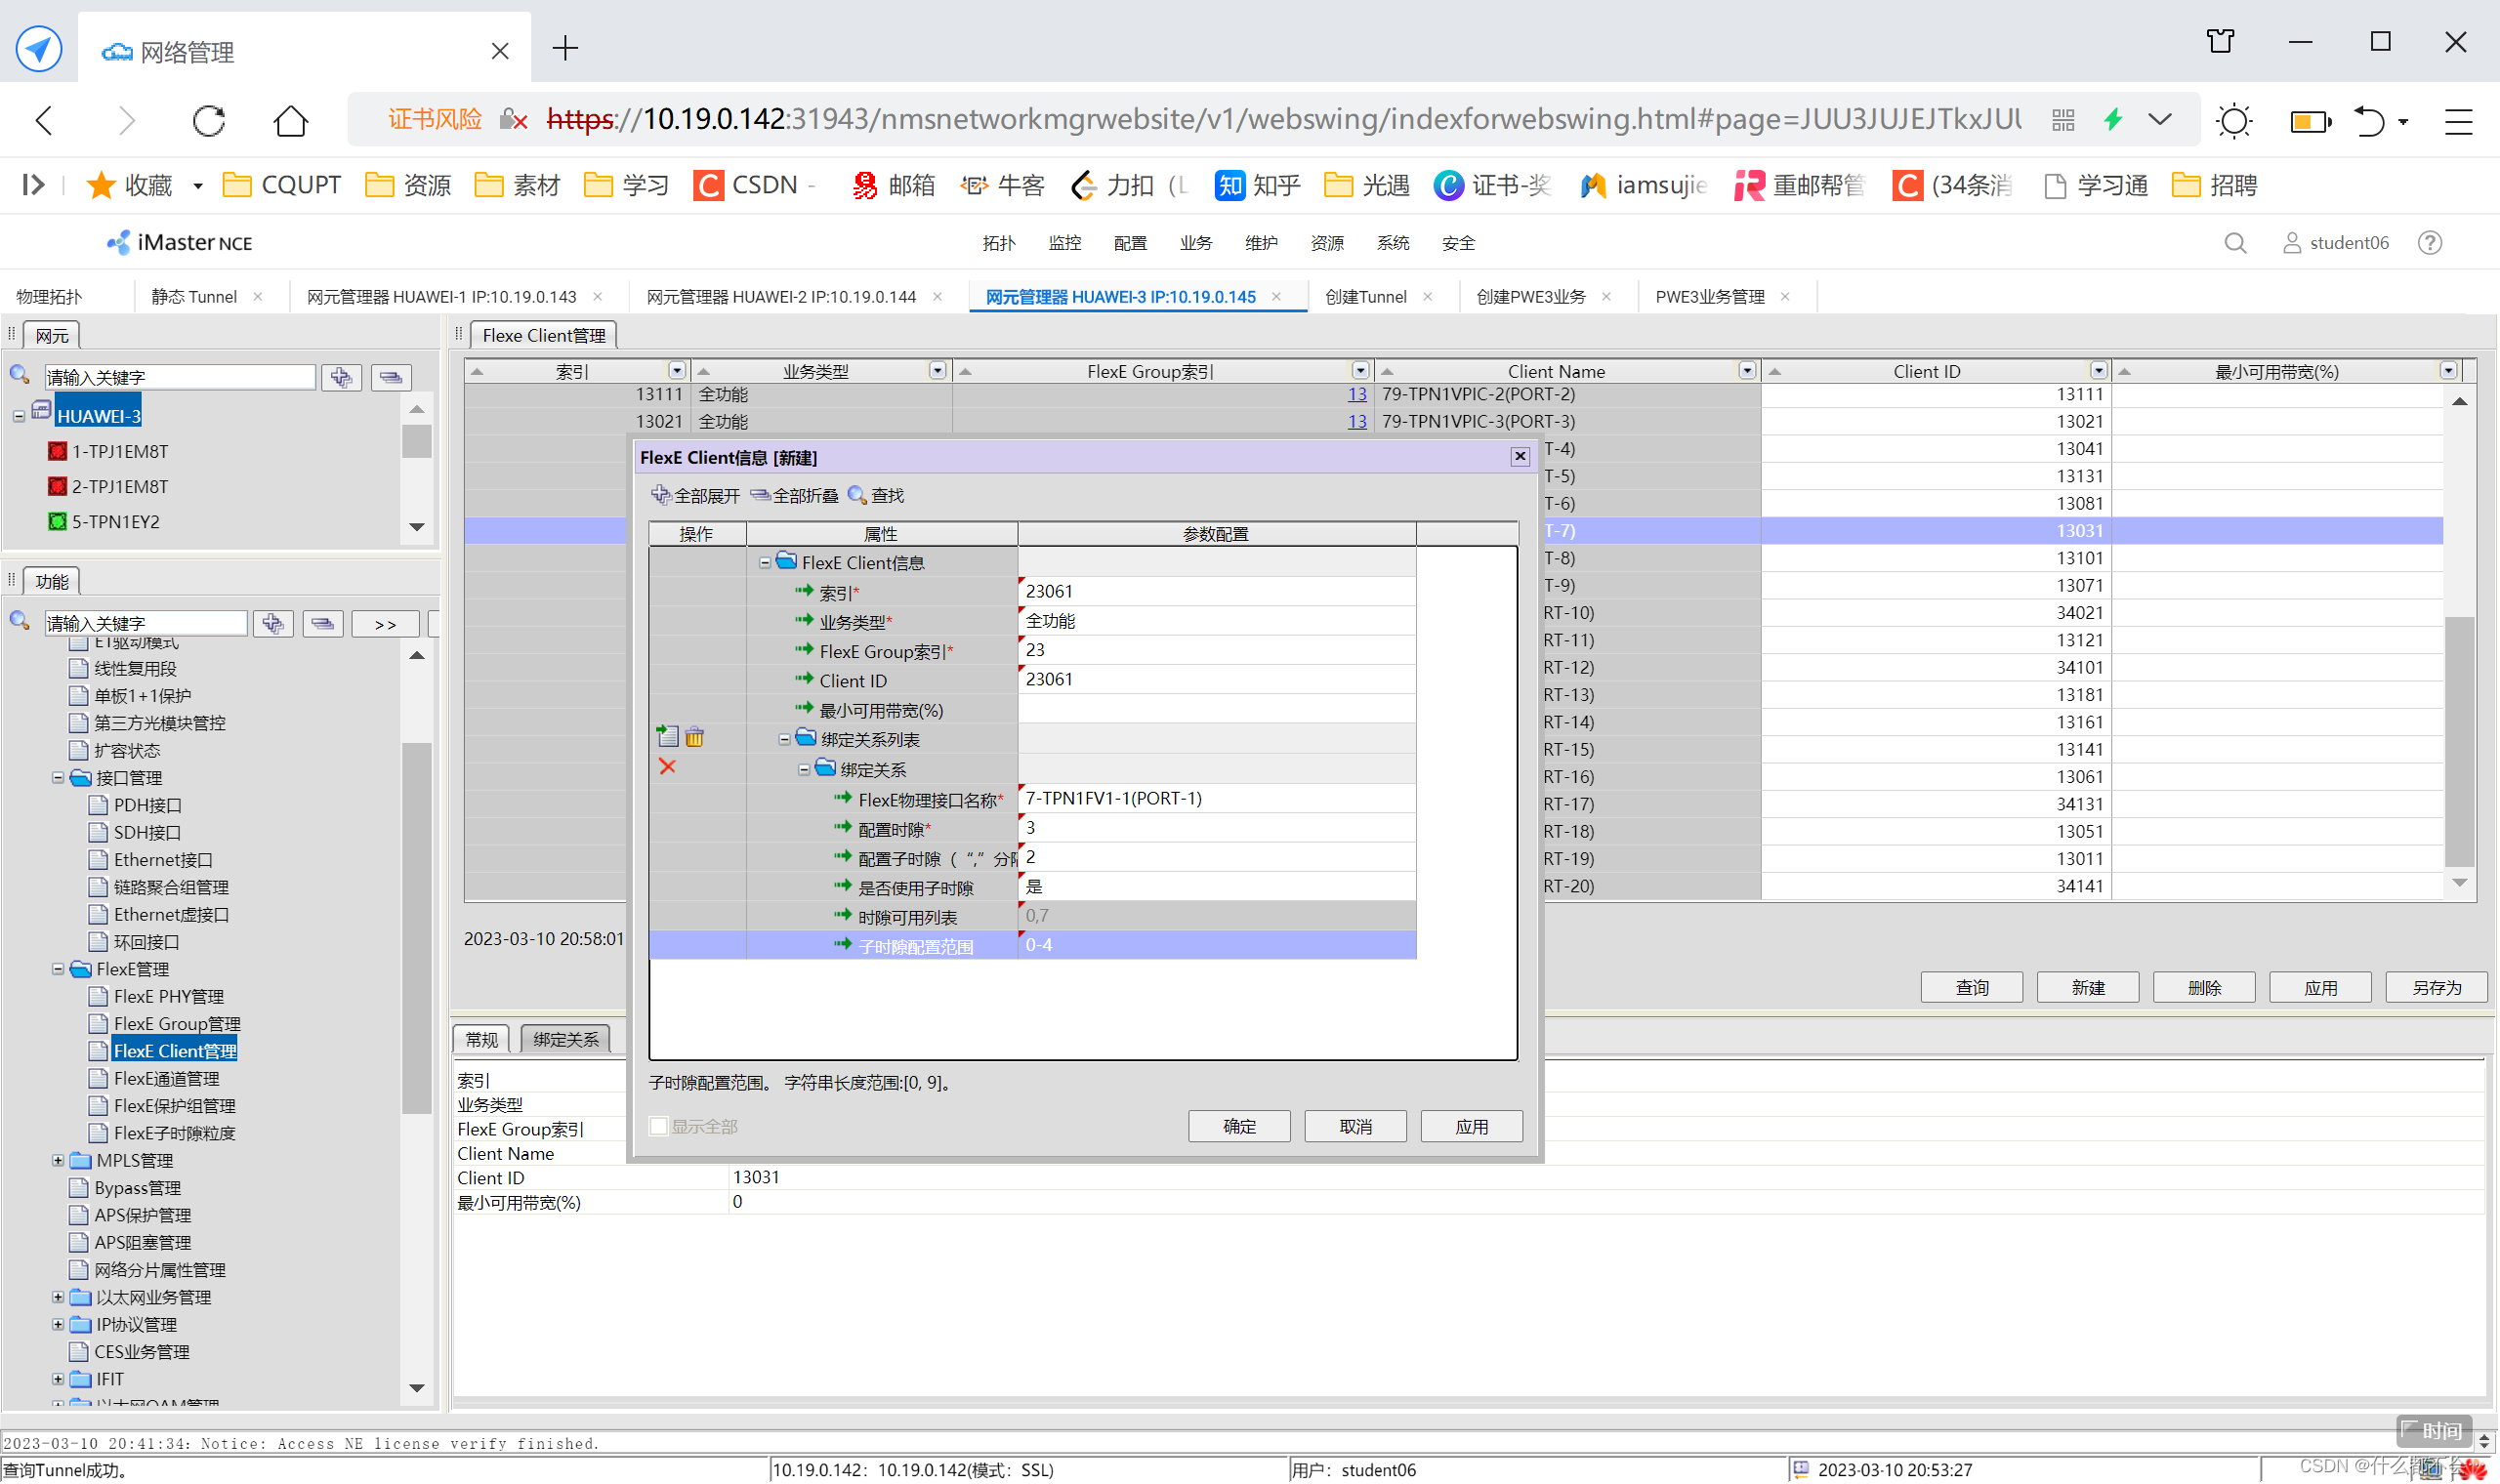Expand the MPLS管理 folder
This screenshot has width=2500, height=1484.
58,1161
